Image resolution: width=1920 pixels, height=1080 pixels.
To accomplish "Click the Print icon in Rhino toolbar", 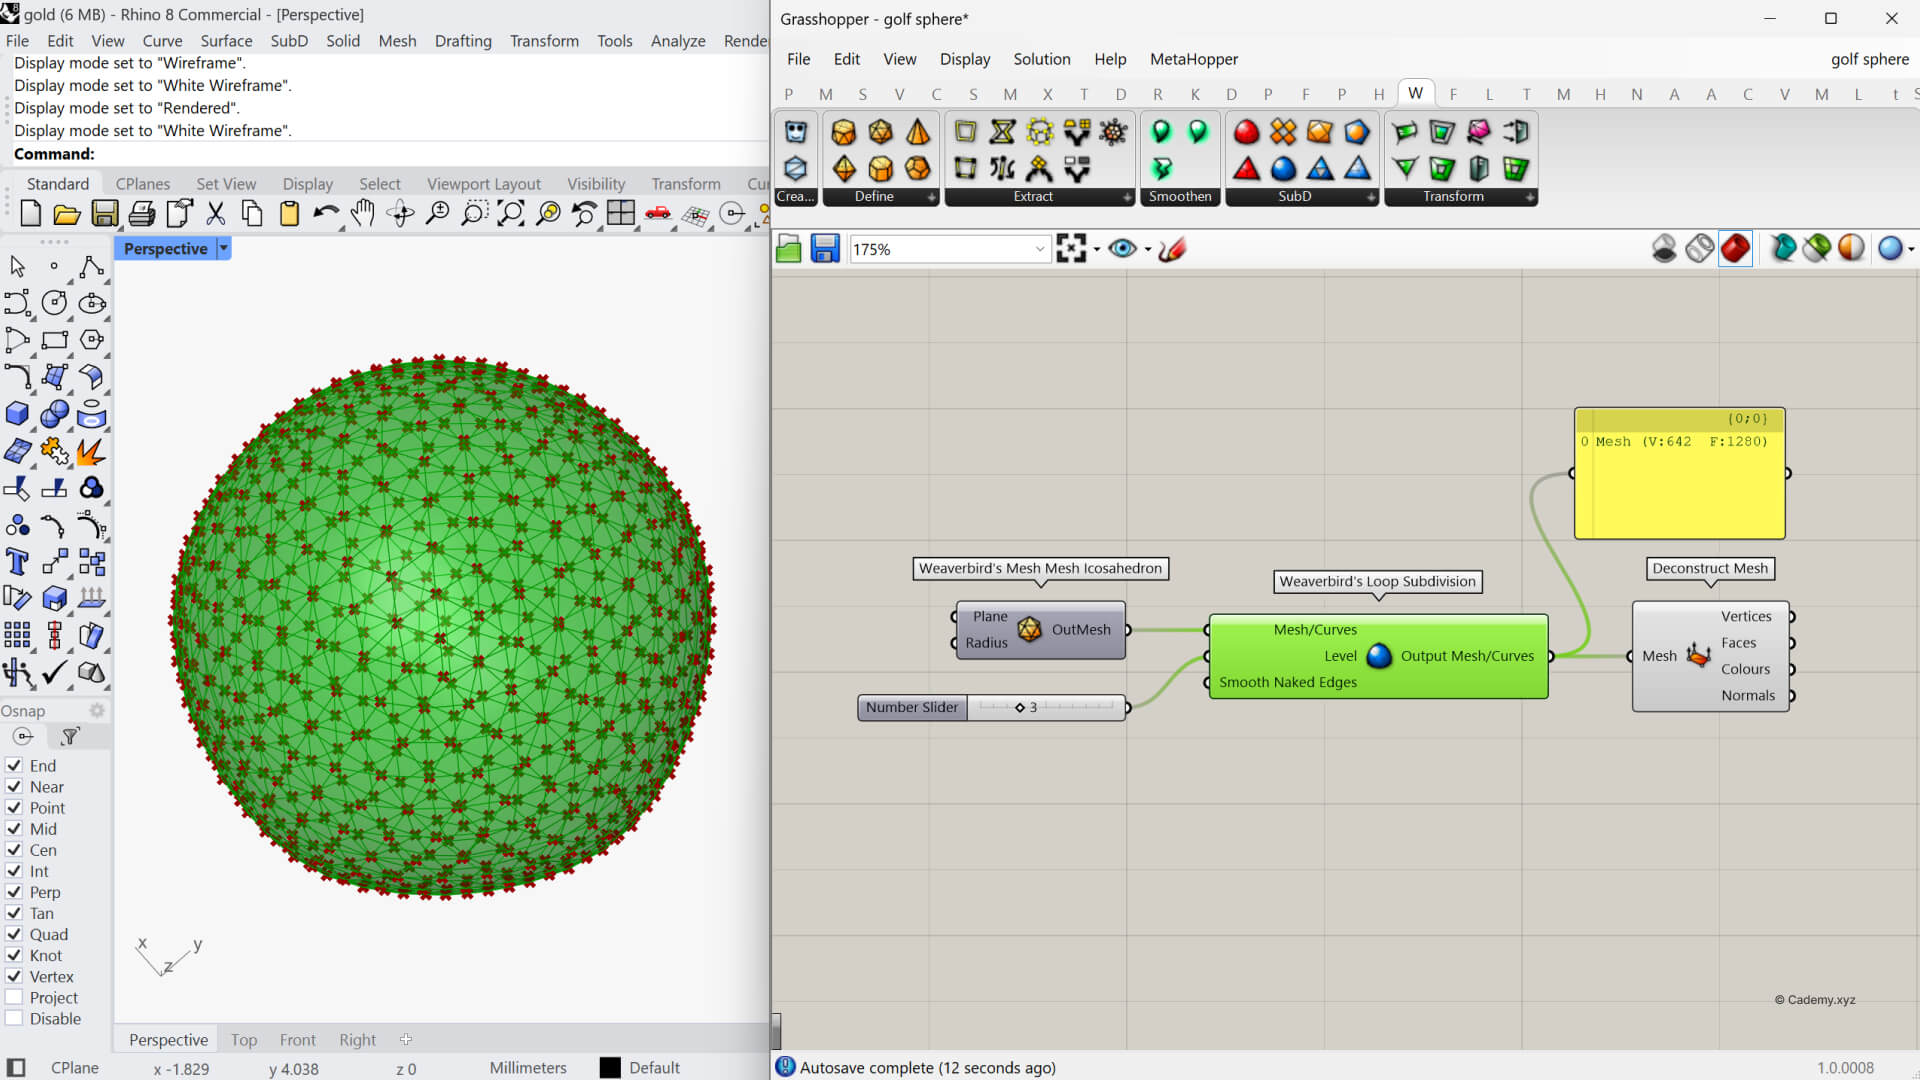I will (x=142, y=213).
